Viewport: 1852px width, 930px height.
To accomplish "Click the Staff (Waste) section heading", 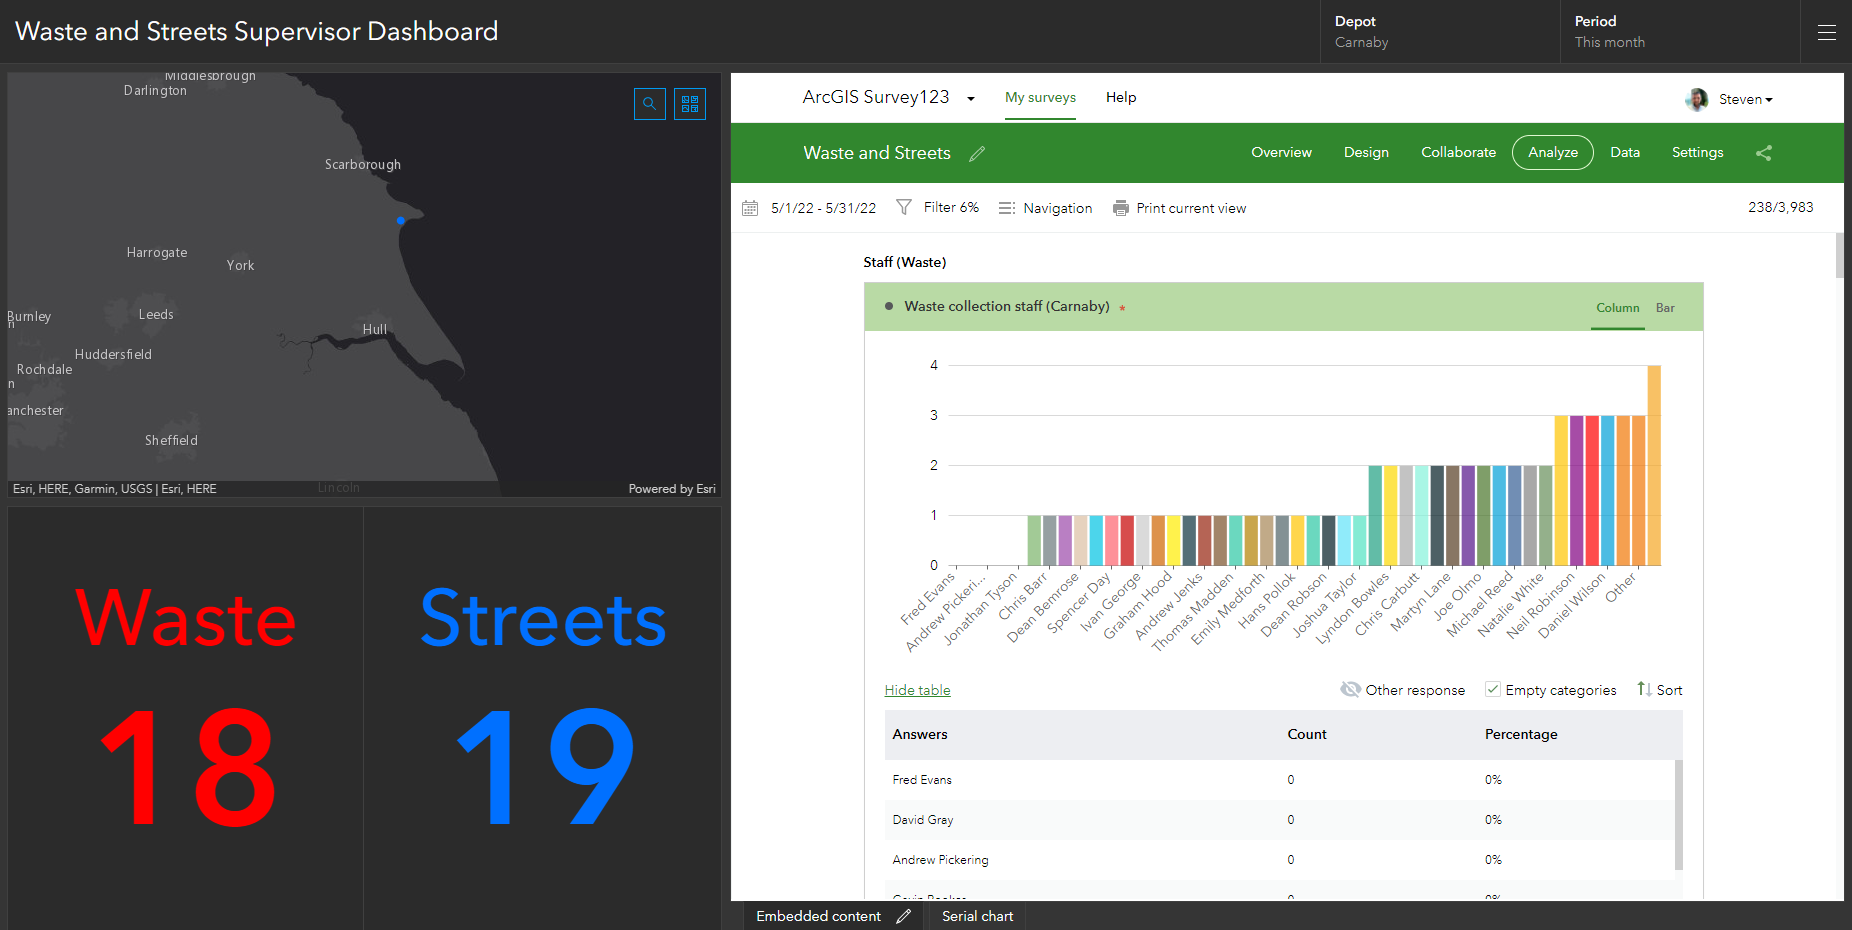I will tap(904, 262).
